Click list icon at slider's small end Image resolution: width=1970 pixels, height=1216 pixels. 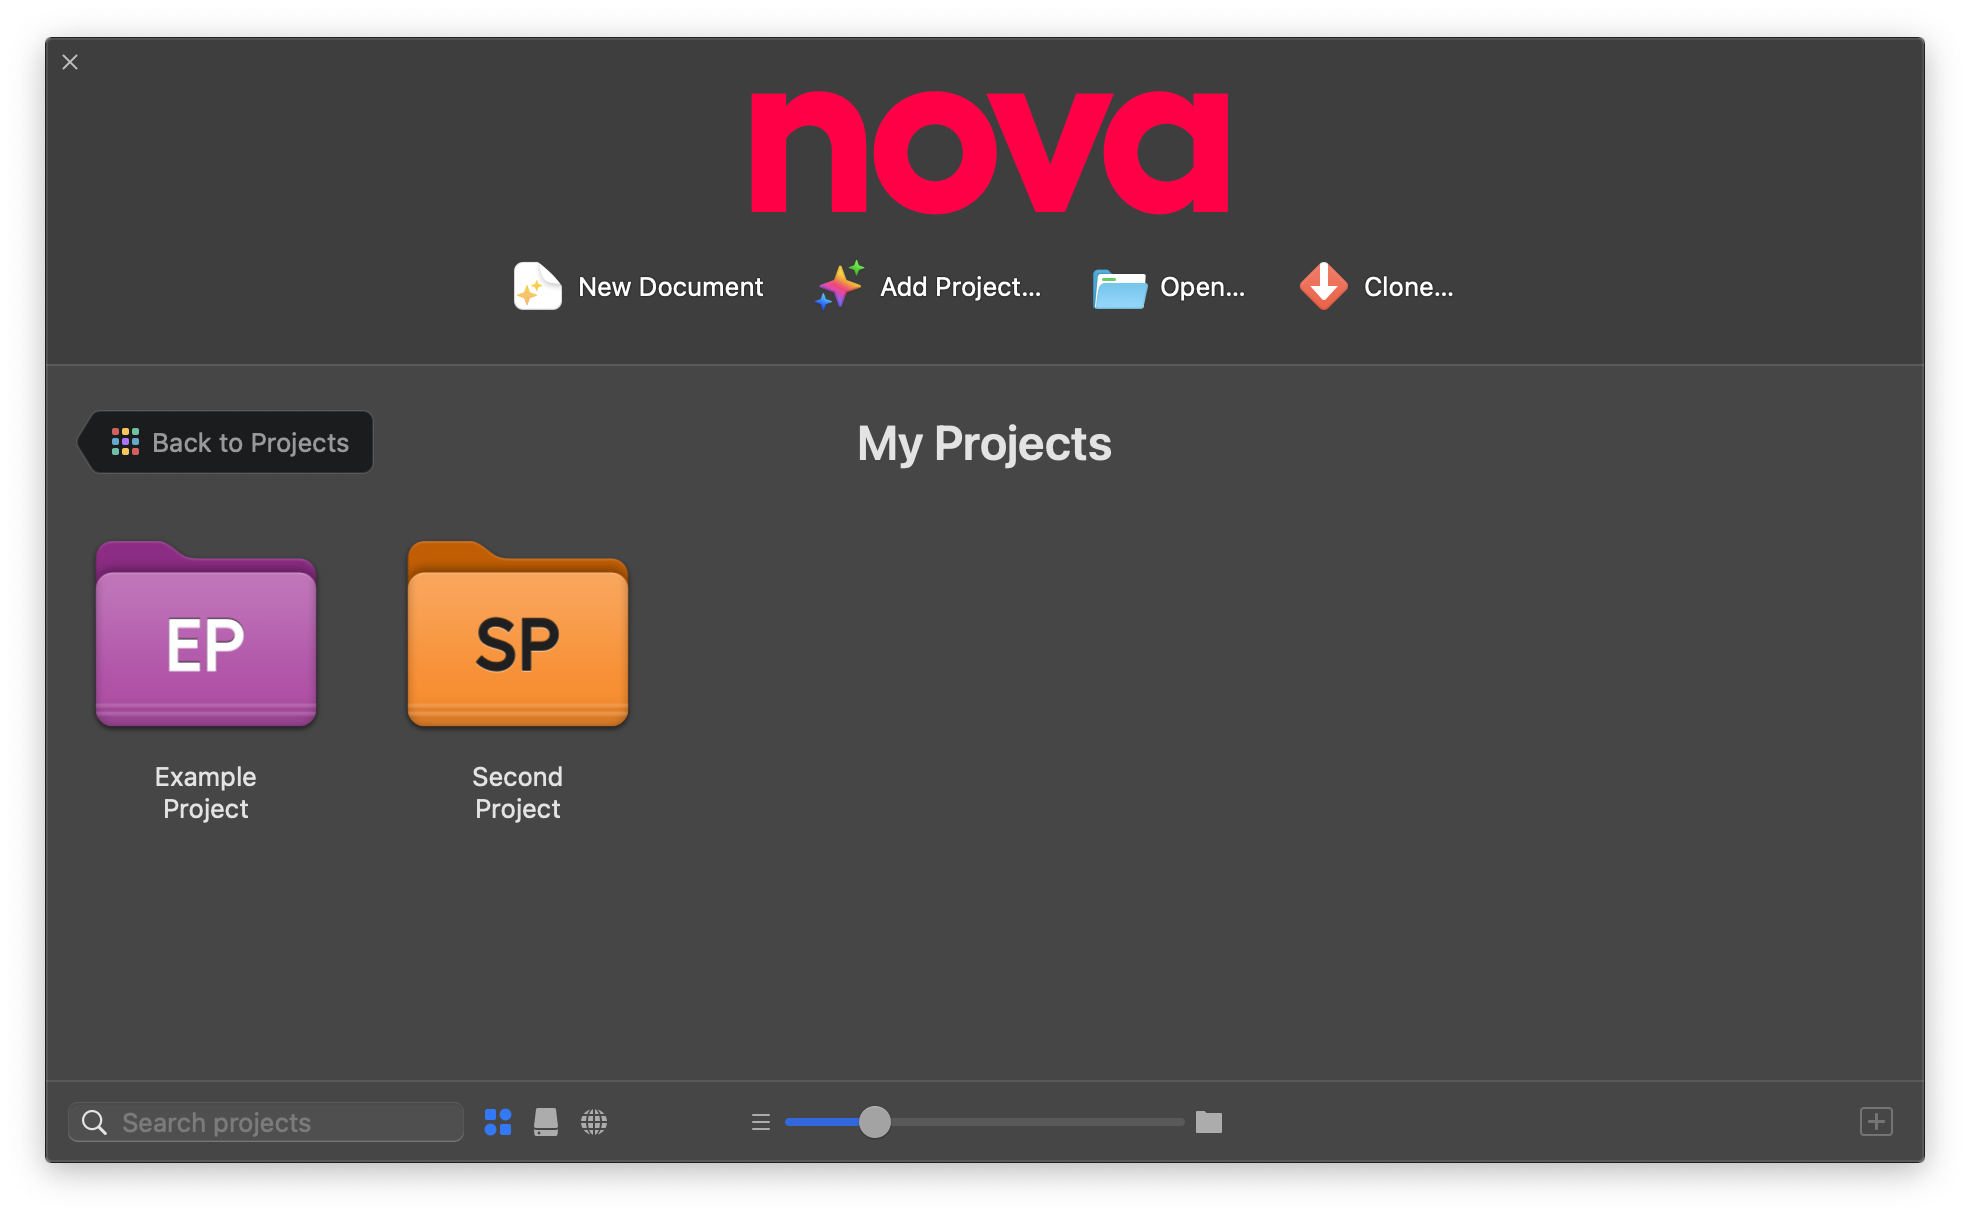pyautogui.click(x=761, y=1122)
